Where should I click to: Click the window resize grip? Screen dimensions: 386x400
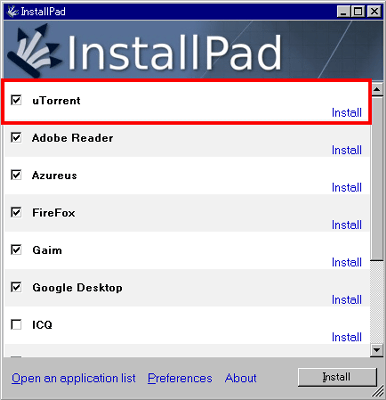pos(377,391)
